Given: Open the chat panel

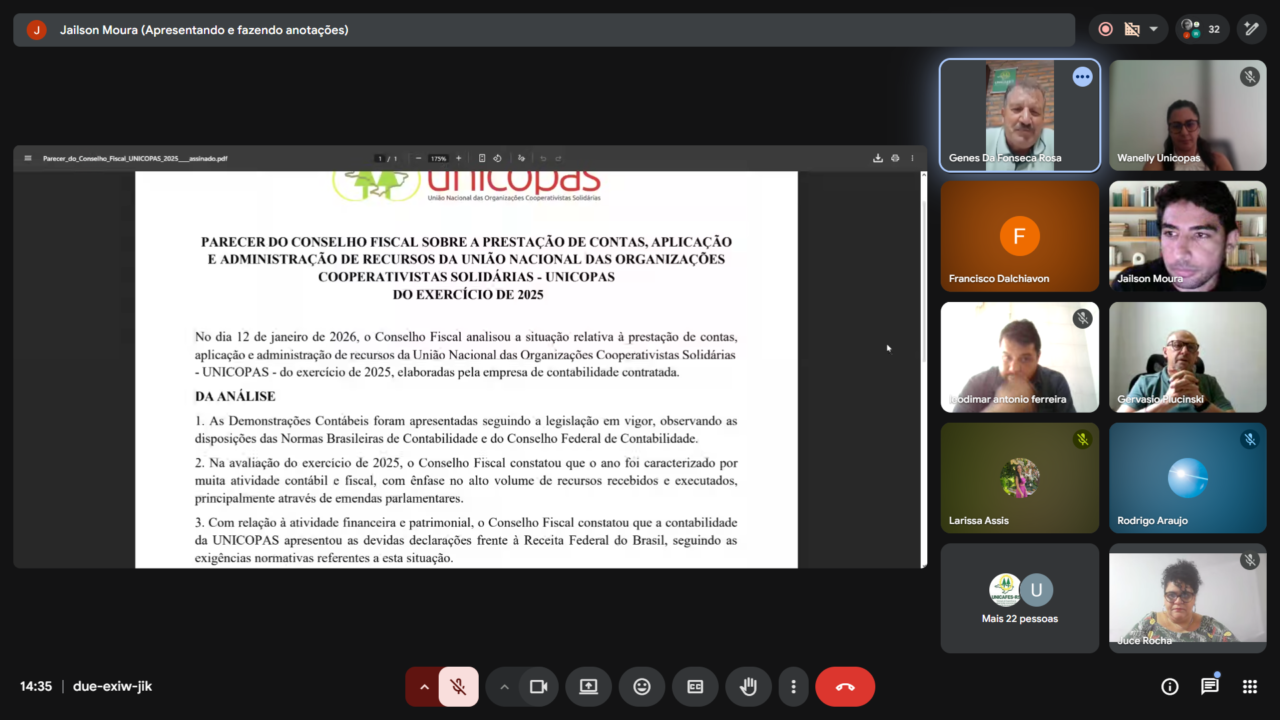Looking at the screenshot, I should point(1209,687).
